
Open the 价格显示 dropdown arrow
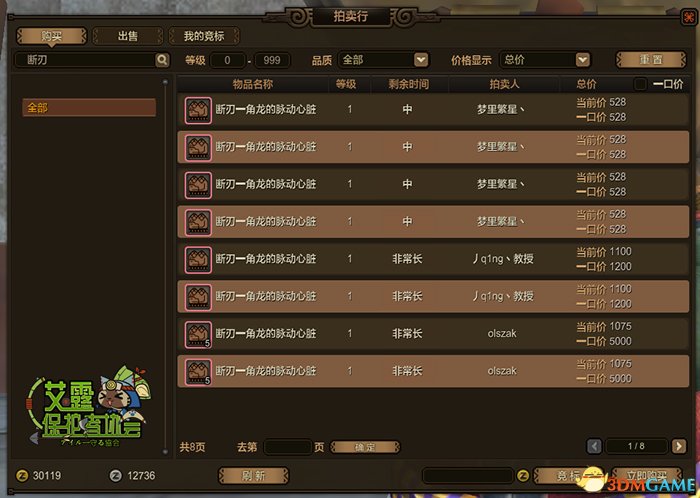tap(582, 60)
